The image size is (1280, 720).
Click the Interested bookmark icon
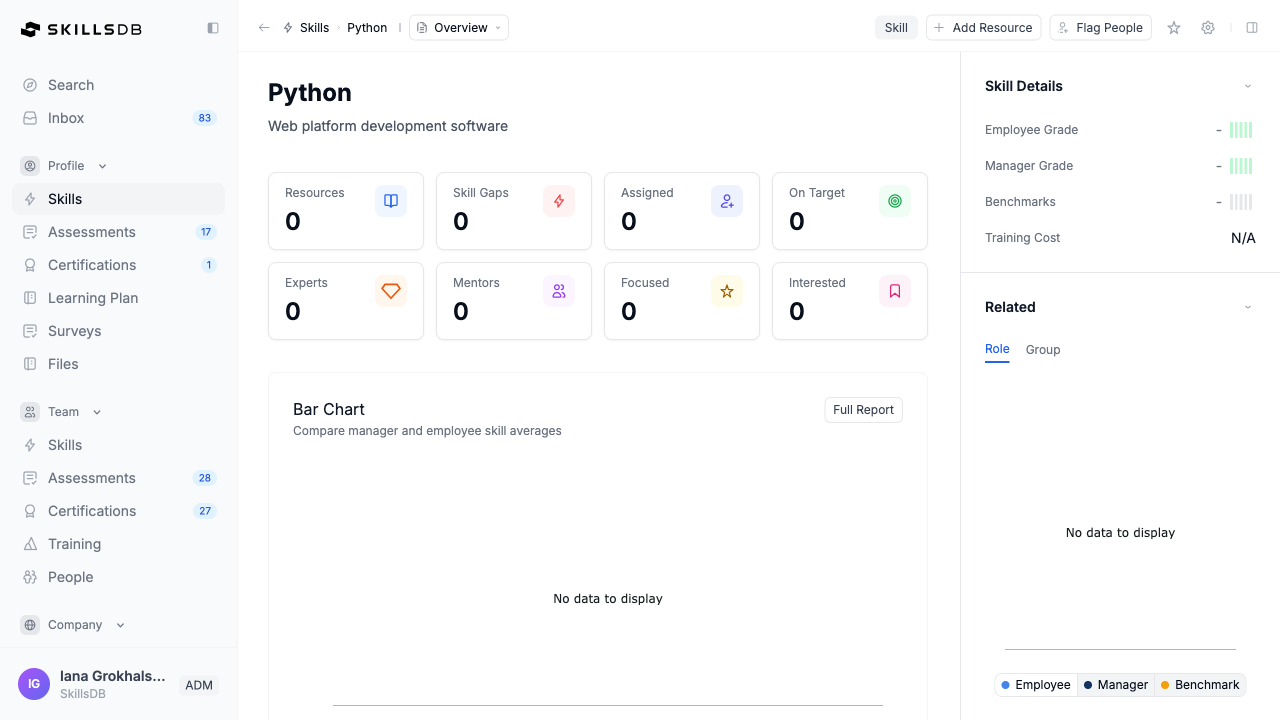(x=895, y=291)
